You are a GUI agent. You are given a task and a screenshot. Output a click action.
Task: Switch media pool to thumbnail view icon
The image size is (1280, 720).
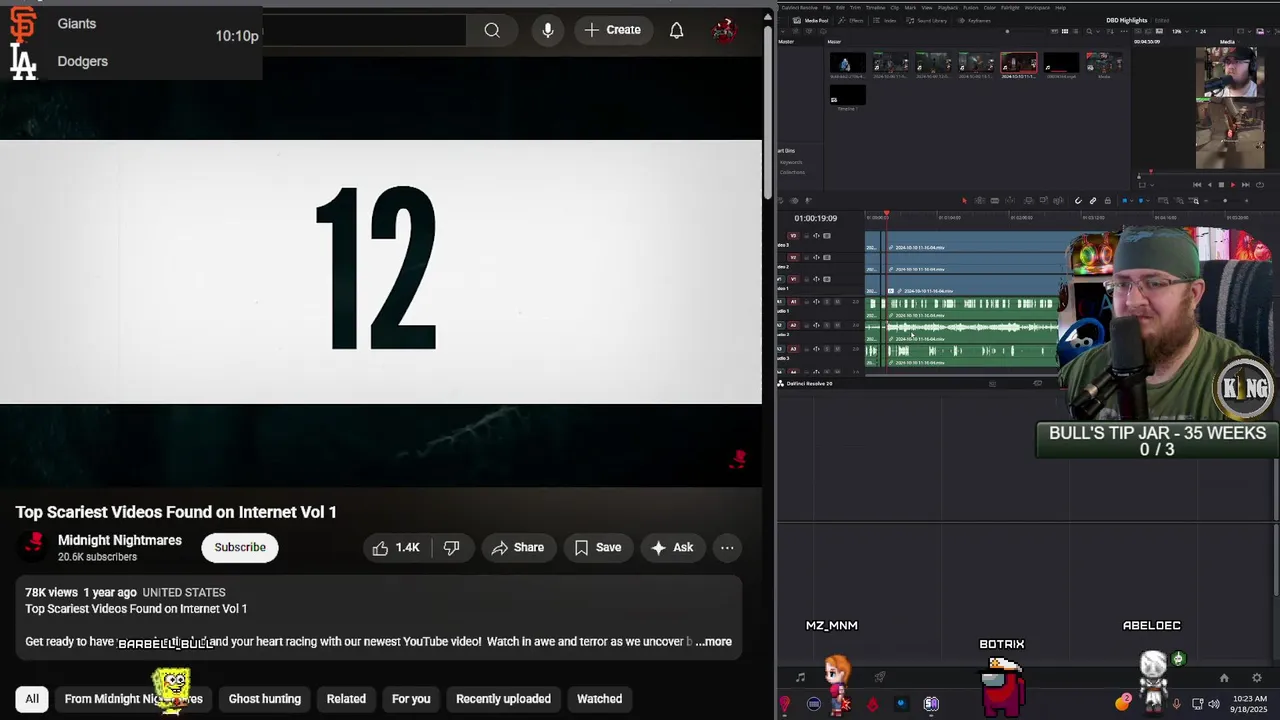point(1065,31)
